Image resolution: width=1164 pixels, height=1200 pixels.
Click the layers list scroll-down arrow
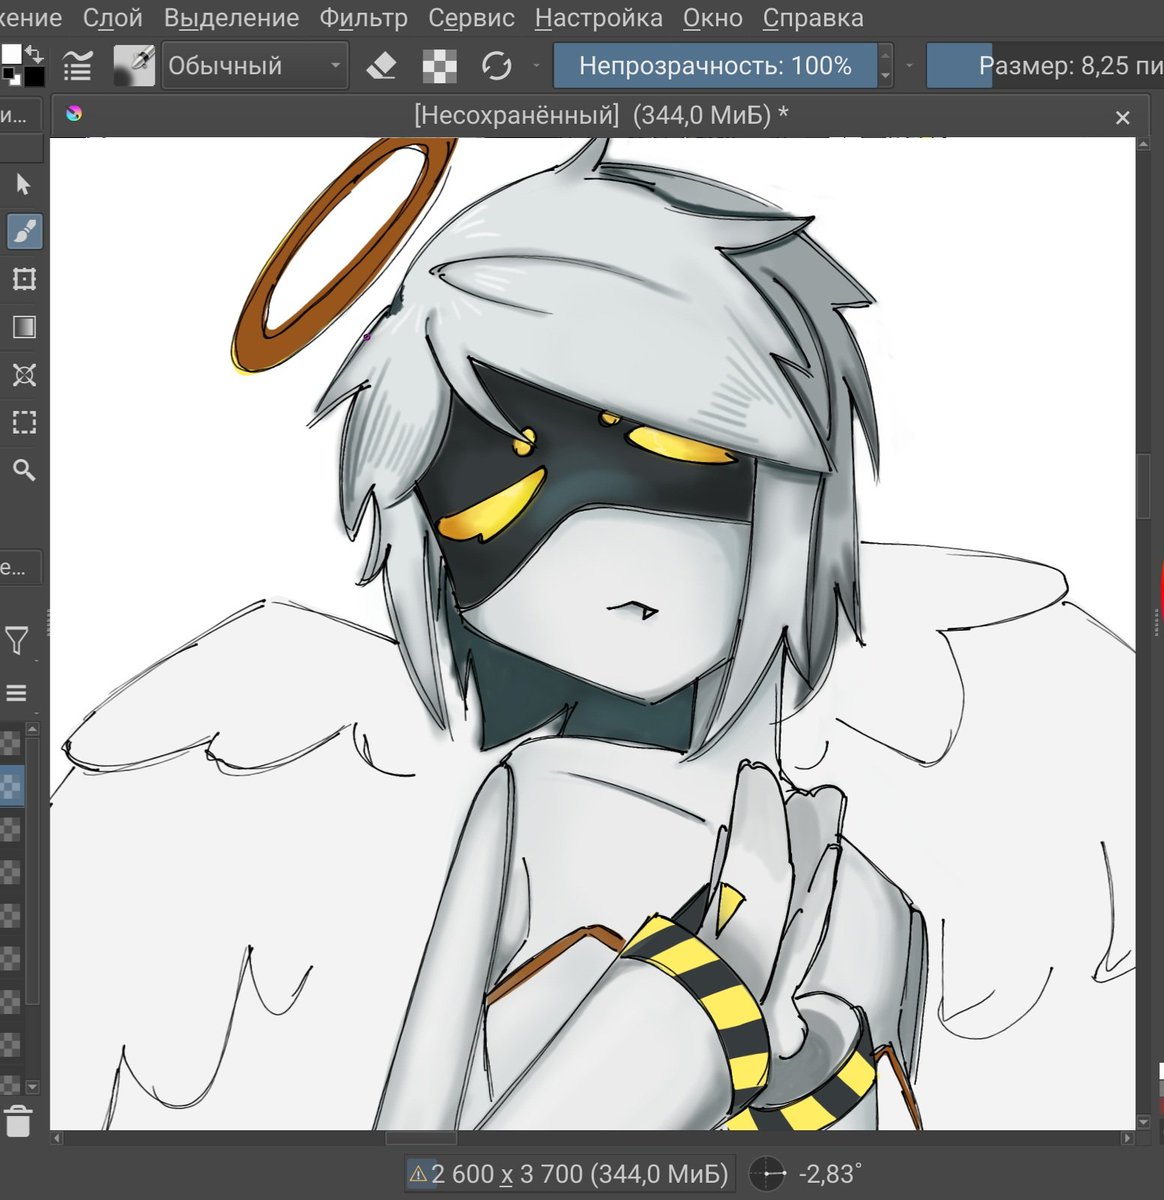coord(32,1087)
